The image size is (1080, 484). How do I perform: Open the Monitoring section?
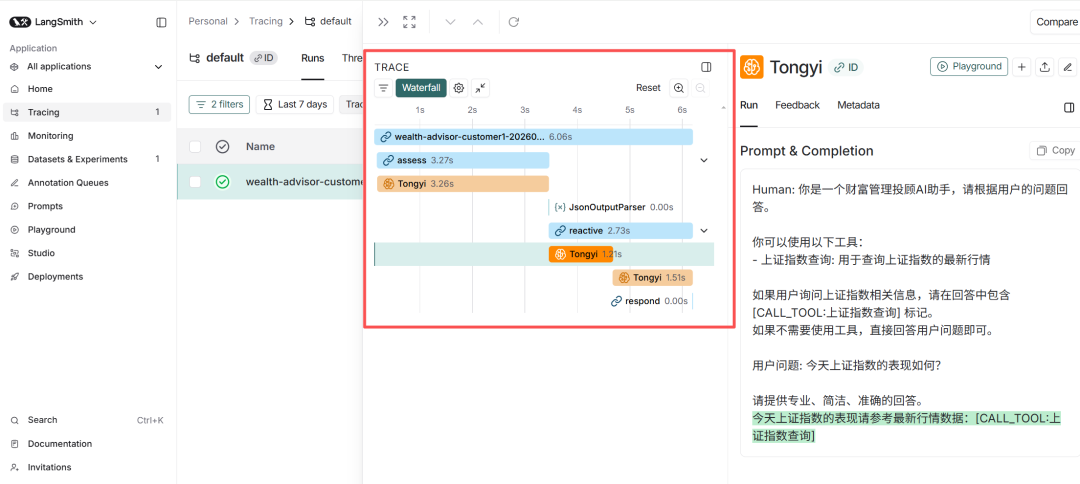click(50, 136)
